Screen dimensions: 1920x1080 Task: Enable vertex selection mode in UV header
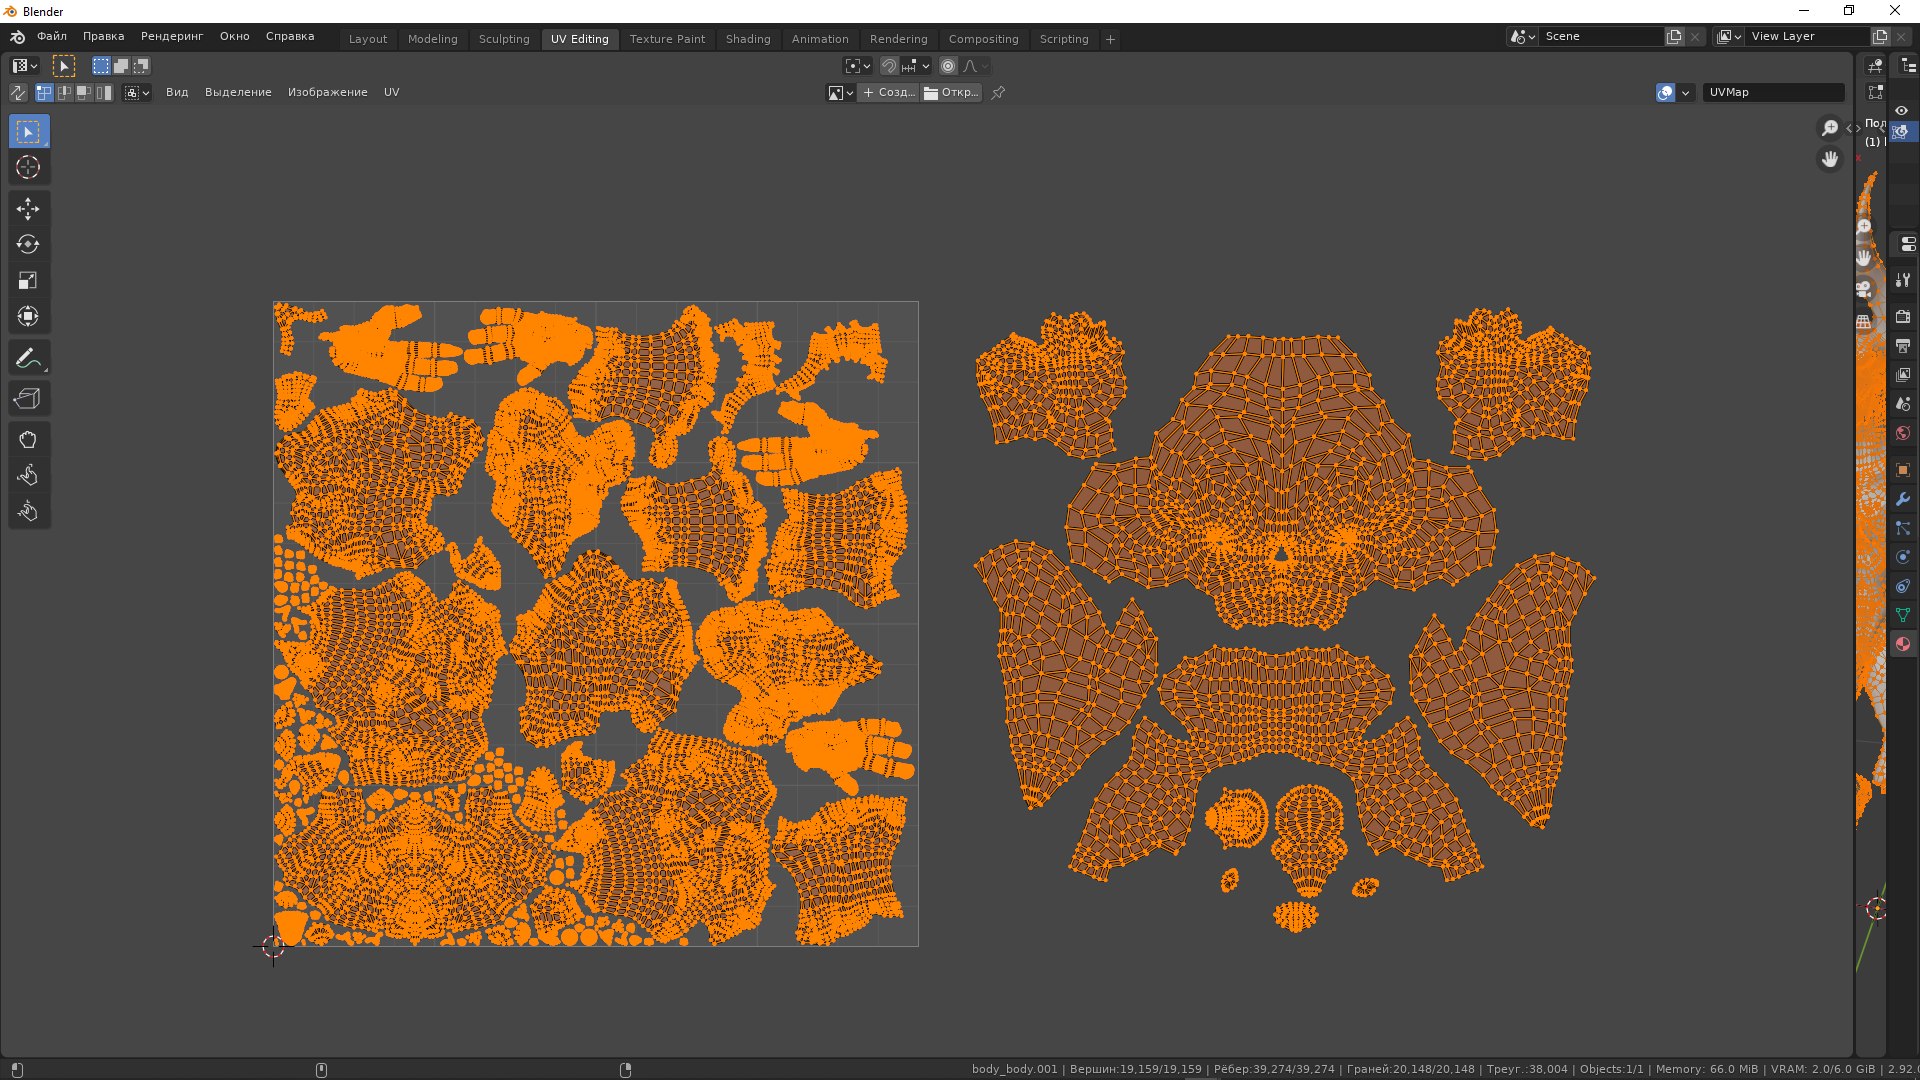(44, 92)
